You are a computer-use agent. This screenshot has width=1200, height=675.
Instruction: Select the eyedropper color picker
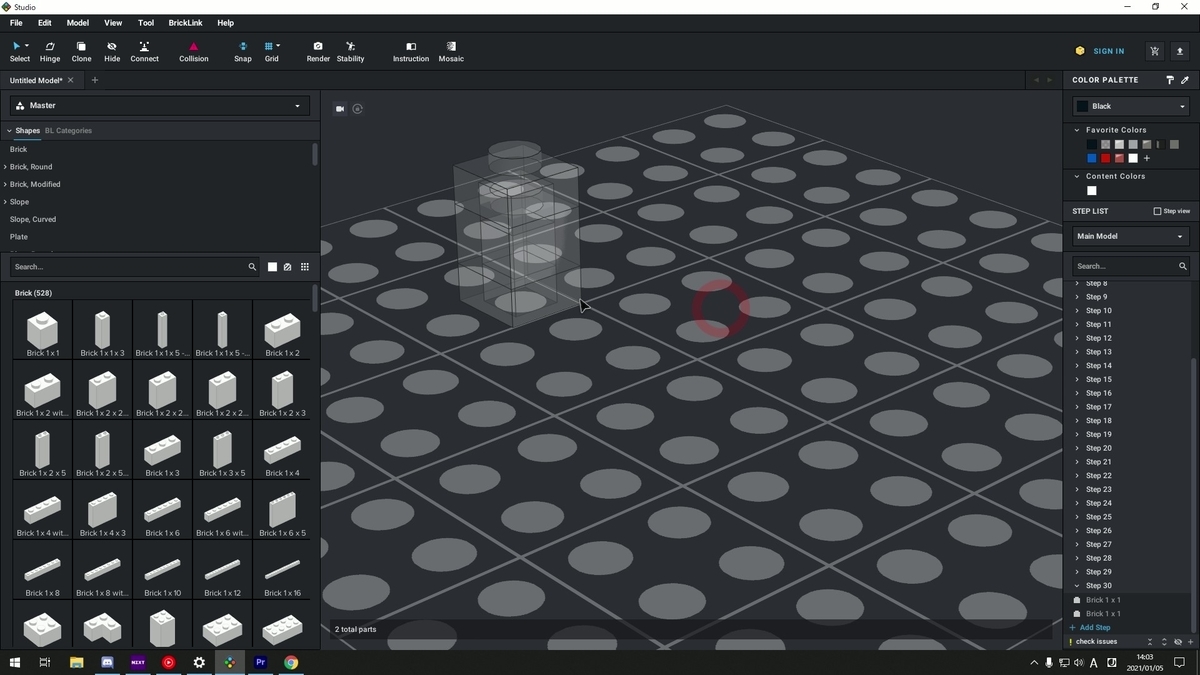pyautogui.click(x=1185, y=80)
